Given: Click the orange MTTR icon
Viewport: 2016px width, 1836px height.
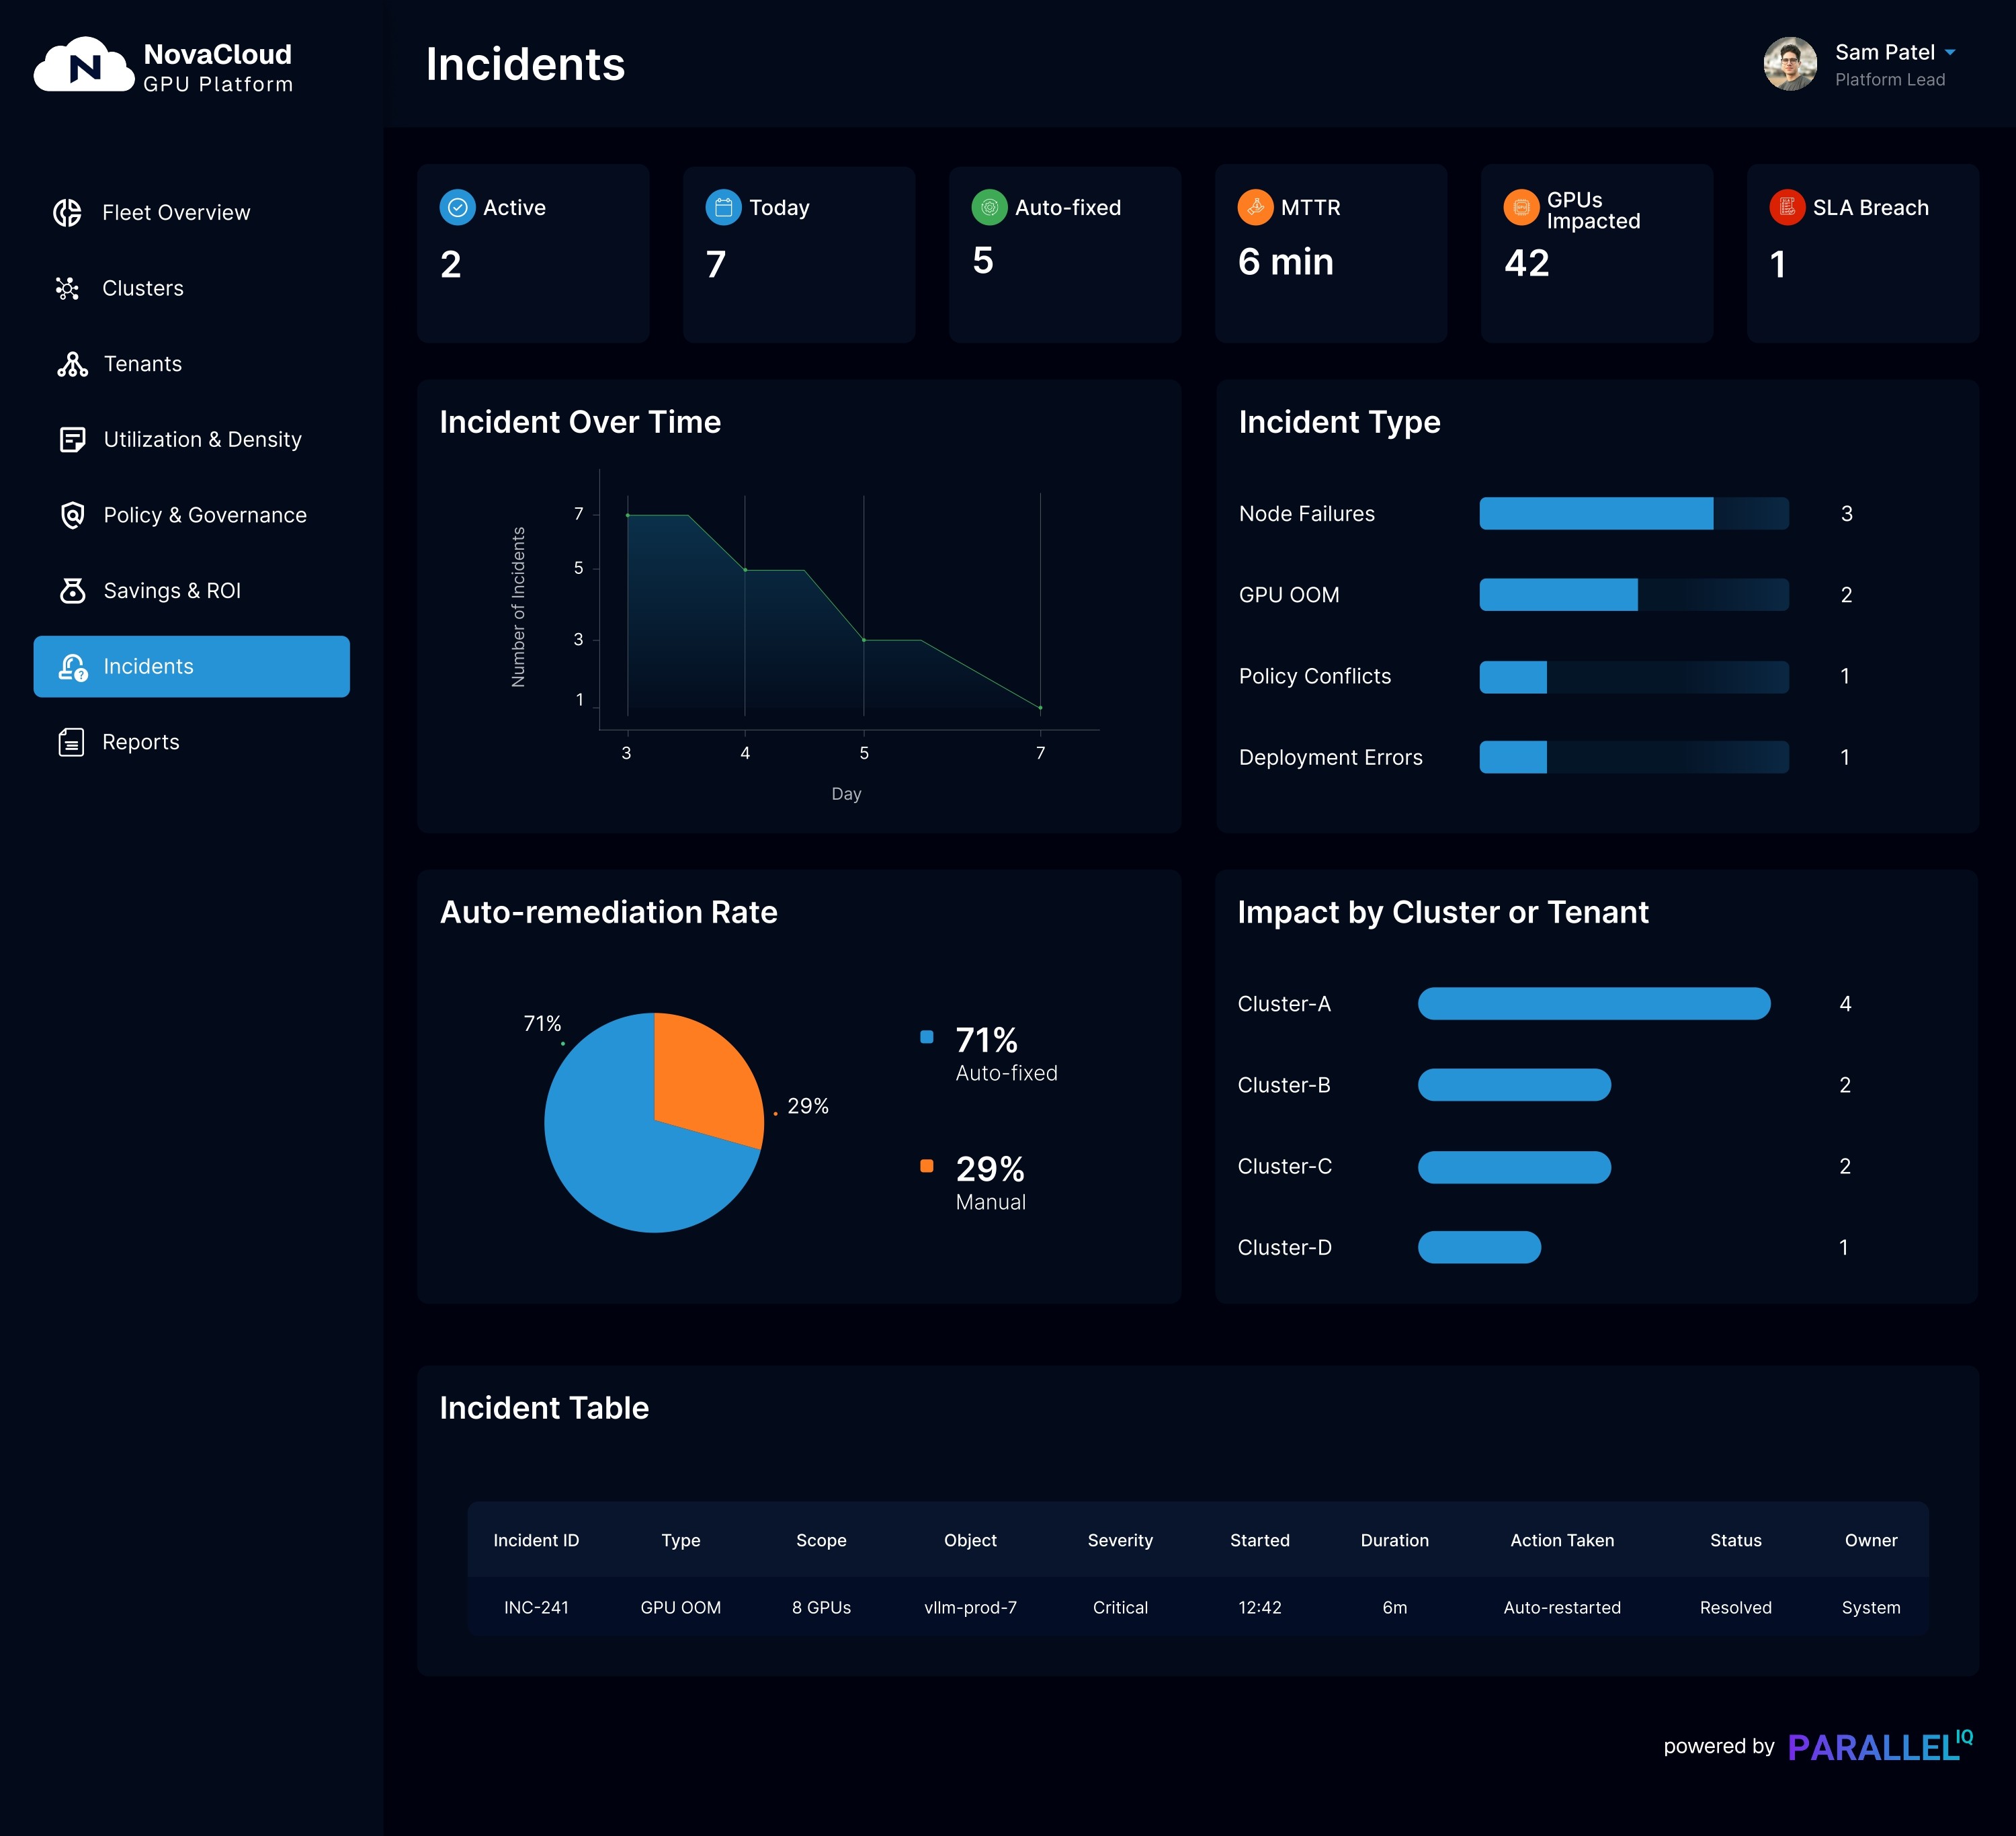Looking at the screenshot, I should tap(1255, 208).
